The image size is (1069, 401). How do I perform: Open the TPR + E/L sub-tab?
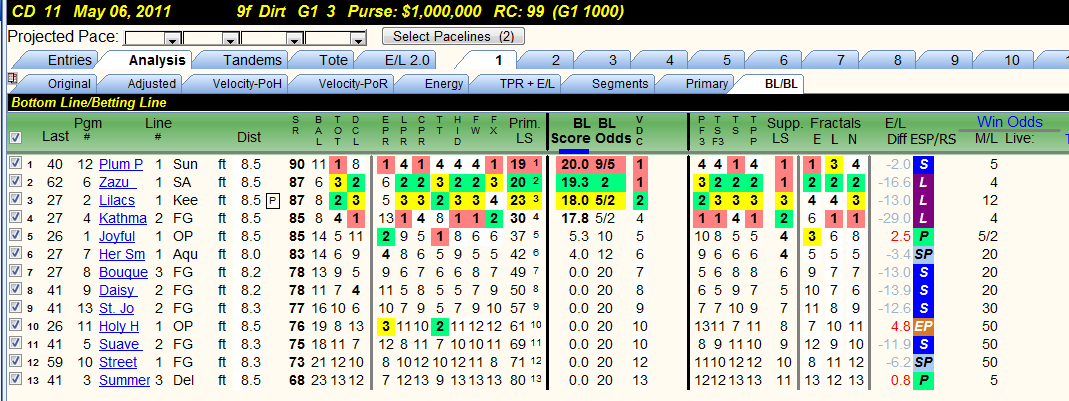pos(527,84)
